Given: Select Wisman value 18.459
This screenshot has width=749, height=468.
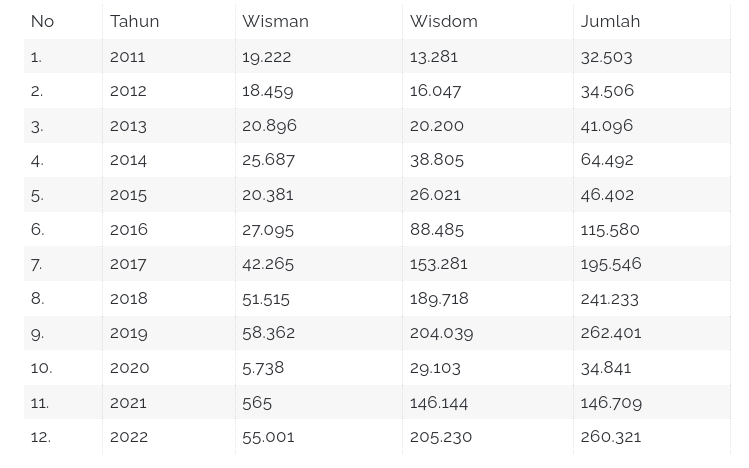Looking at the screenshot, I should tap(268, 91).
